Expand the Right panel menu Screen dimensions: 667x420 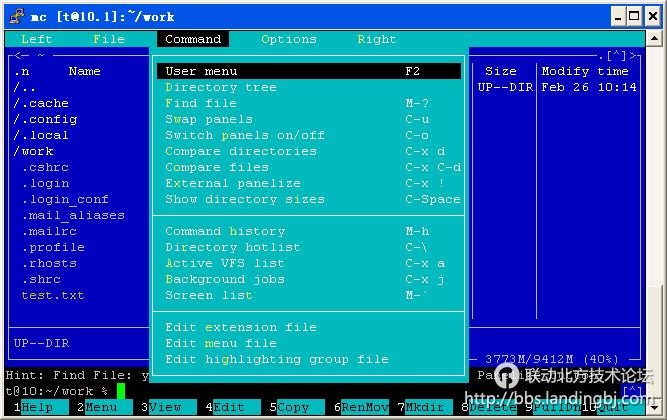point(376,39)
